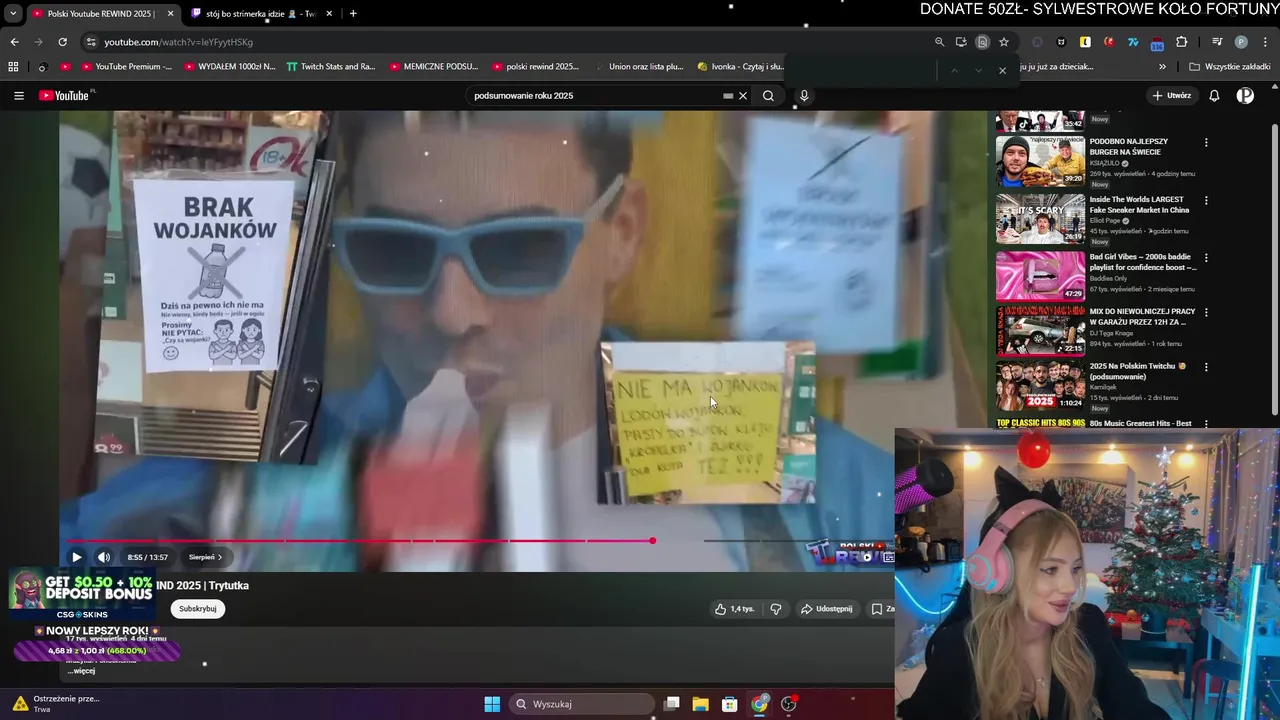Expand the description with ...więcej
This screenshot has height=720, width=1280.
(81, 671)
